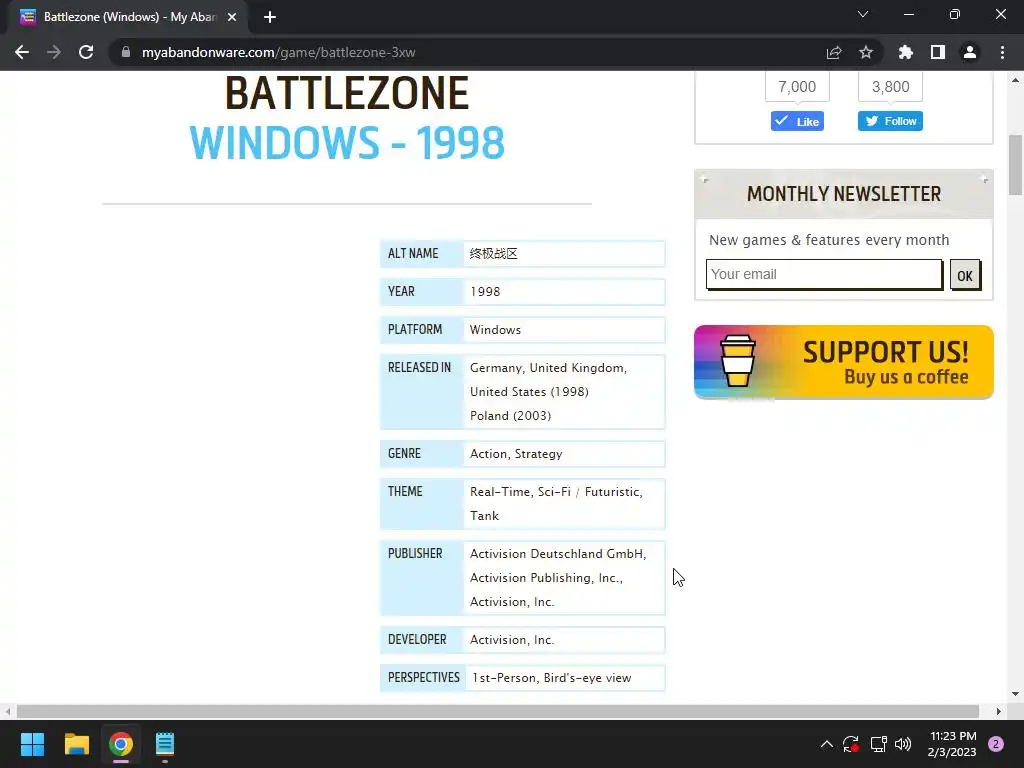Screen dimensions: 1024x768
Task: Show hidden system tray icons
Action: click(827, 744)
